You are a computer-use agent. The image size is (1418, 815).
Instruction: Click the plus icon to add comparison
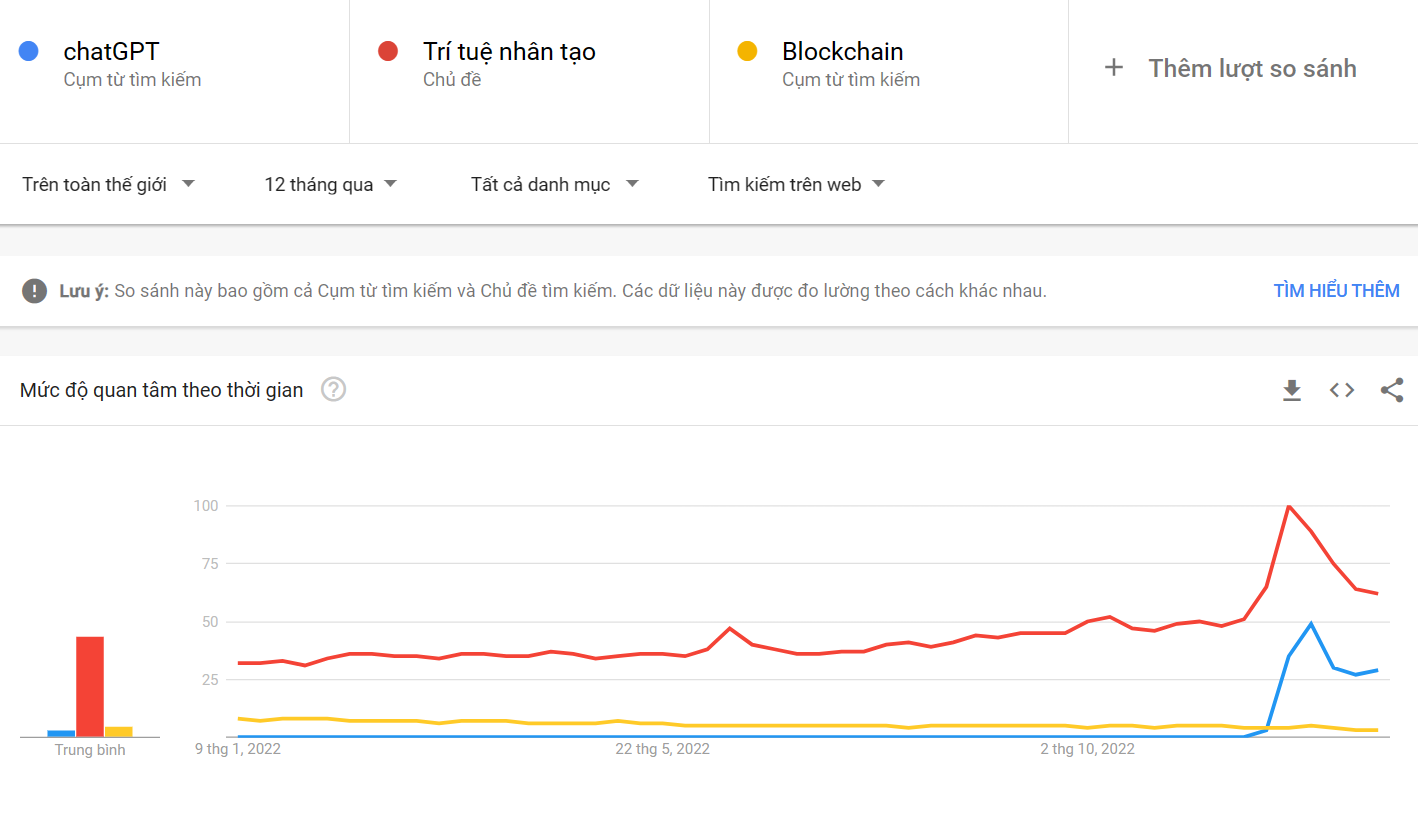point(1114,68)
